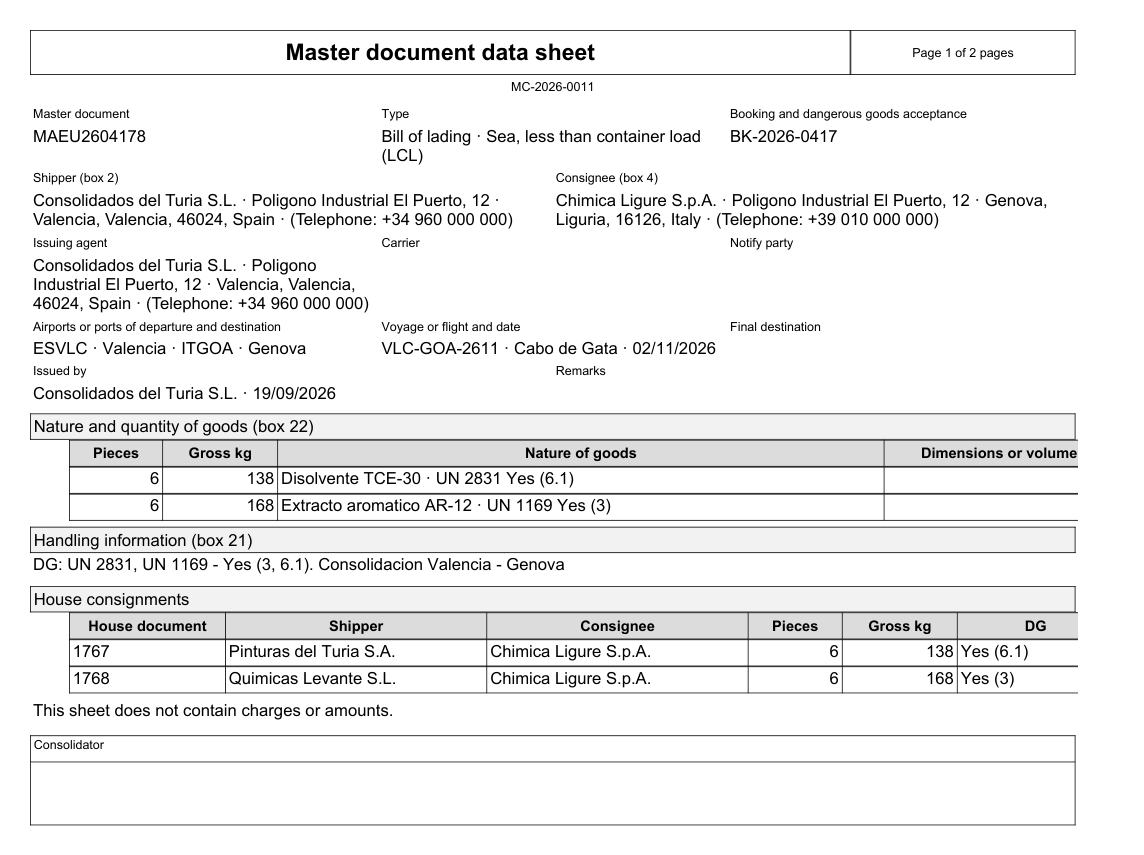Click the Final destination label
Image resolution: width=1144 pixels, height=855 pixels.
pyautogui.click(x=775, y=327)
